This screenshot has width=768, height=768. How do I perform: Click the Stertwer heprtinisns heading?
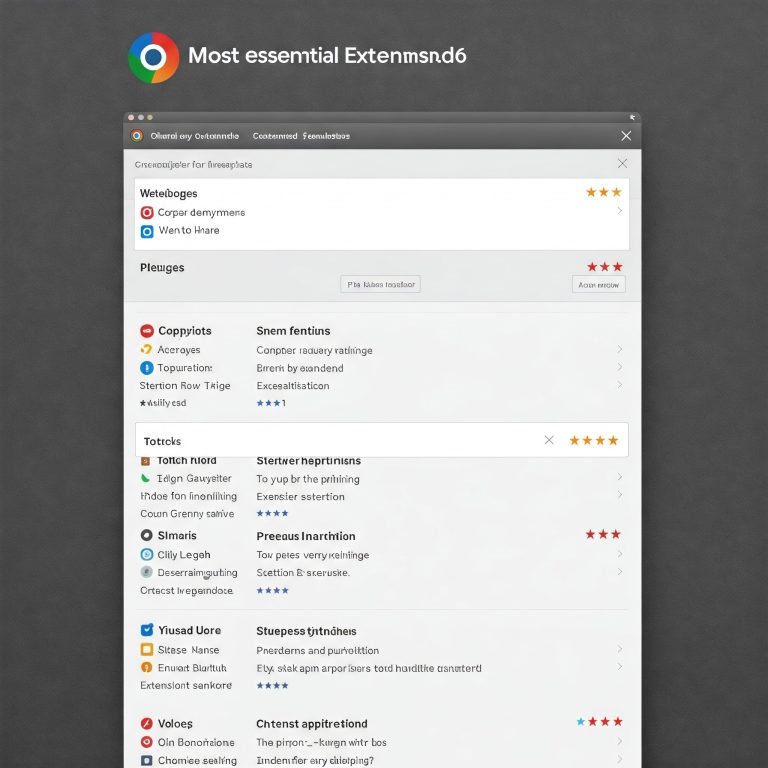309,461
